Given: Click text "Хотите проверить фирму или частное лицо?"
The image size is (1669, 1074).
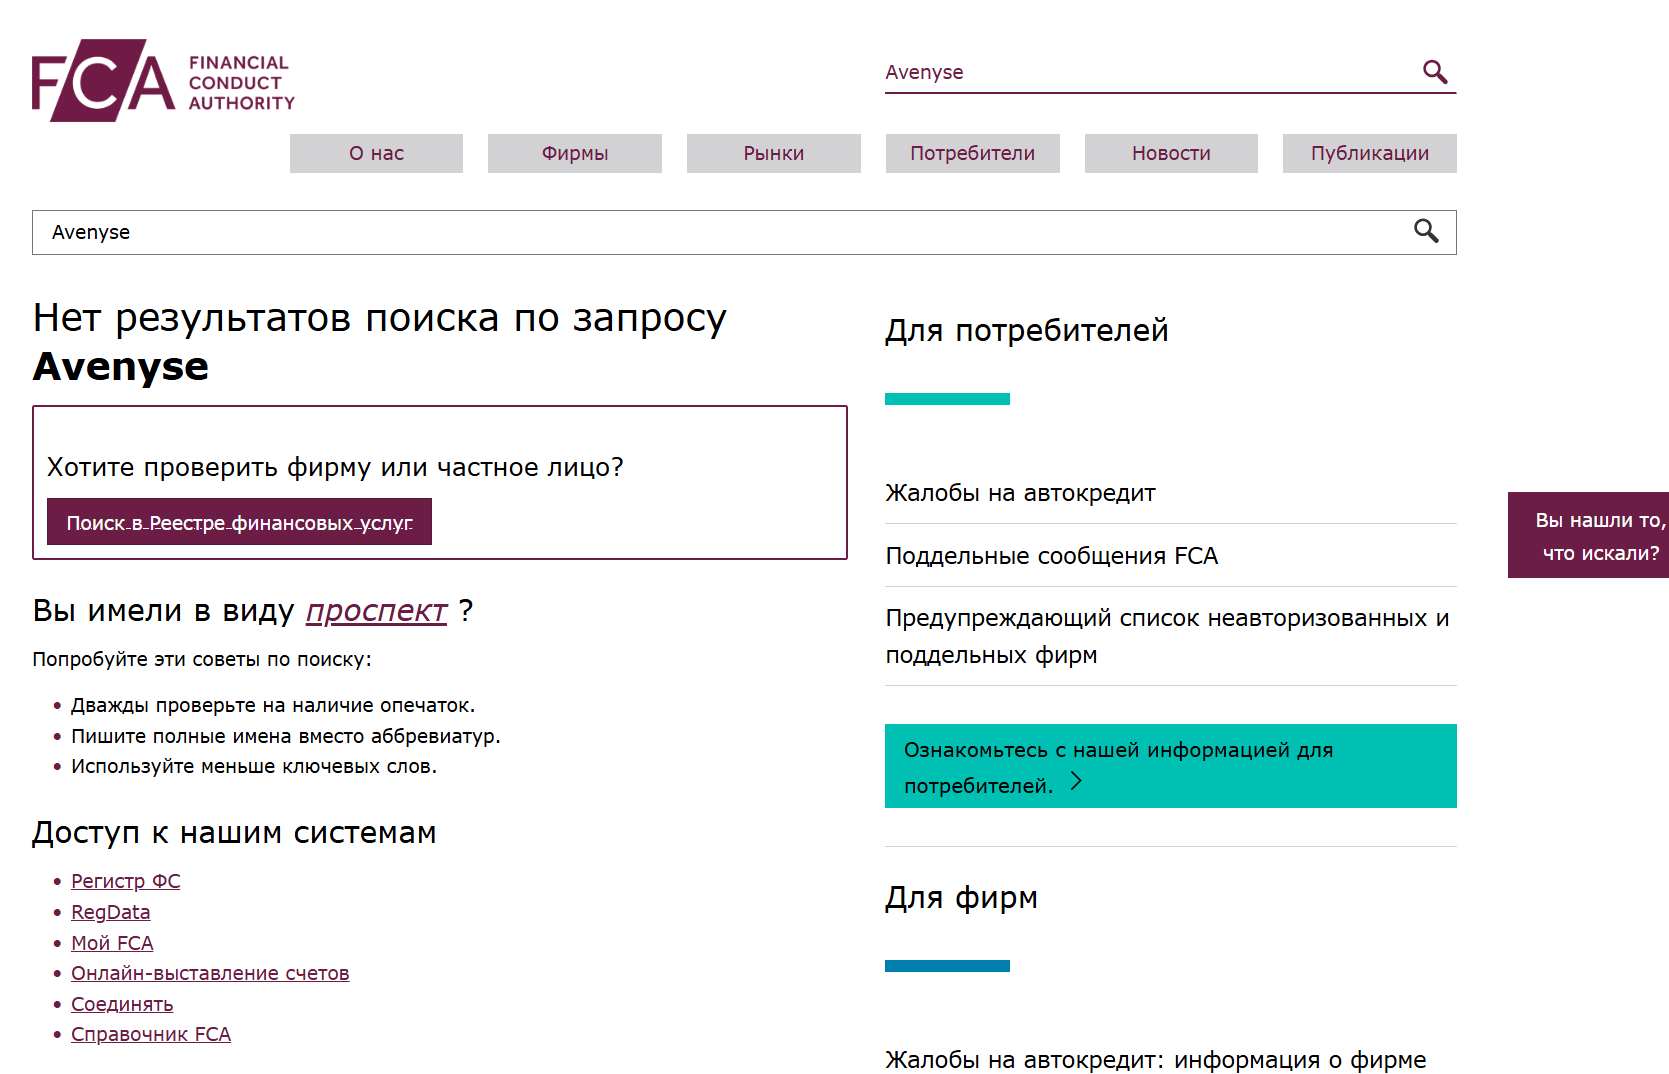Looking at the screenshot, I should tap(335, 467).
